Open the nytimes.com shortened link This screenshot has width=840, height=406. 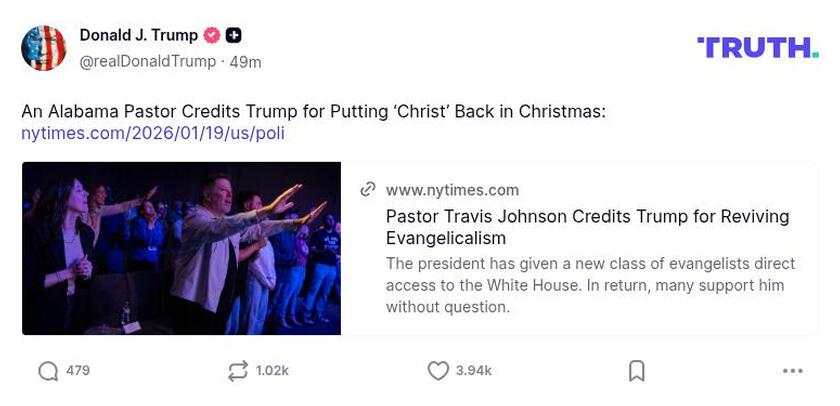pos(153,133)
